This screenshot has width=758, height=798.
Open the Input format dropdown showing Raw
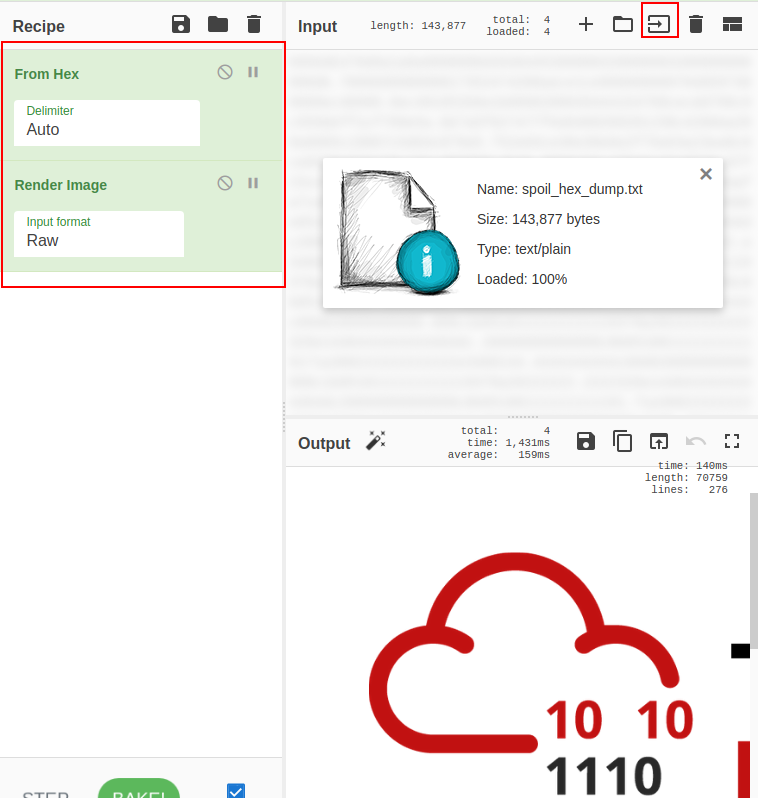pos(99,233)
